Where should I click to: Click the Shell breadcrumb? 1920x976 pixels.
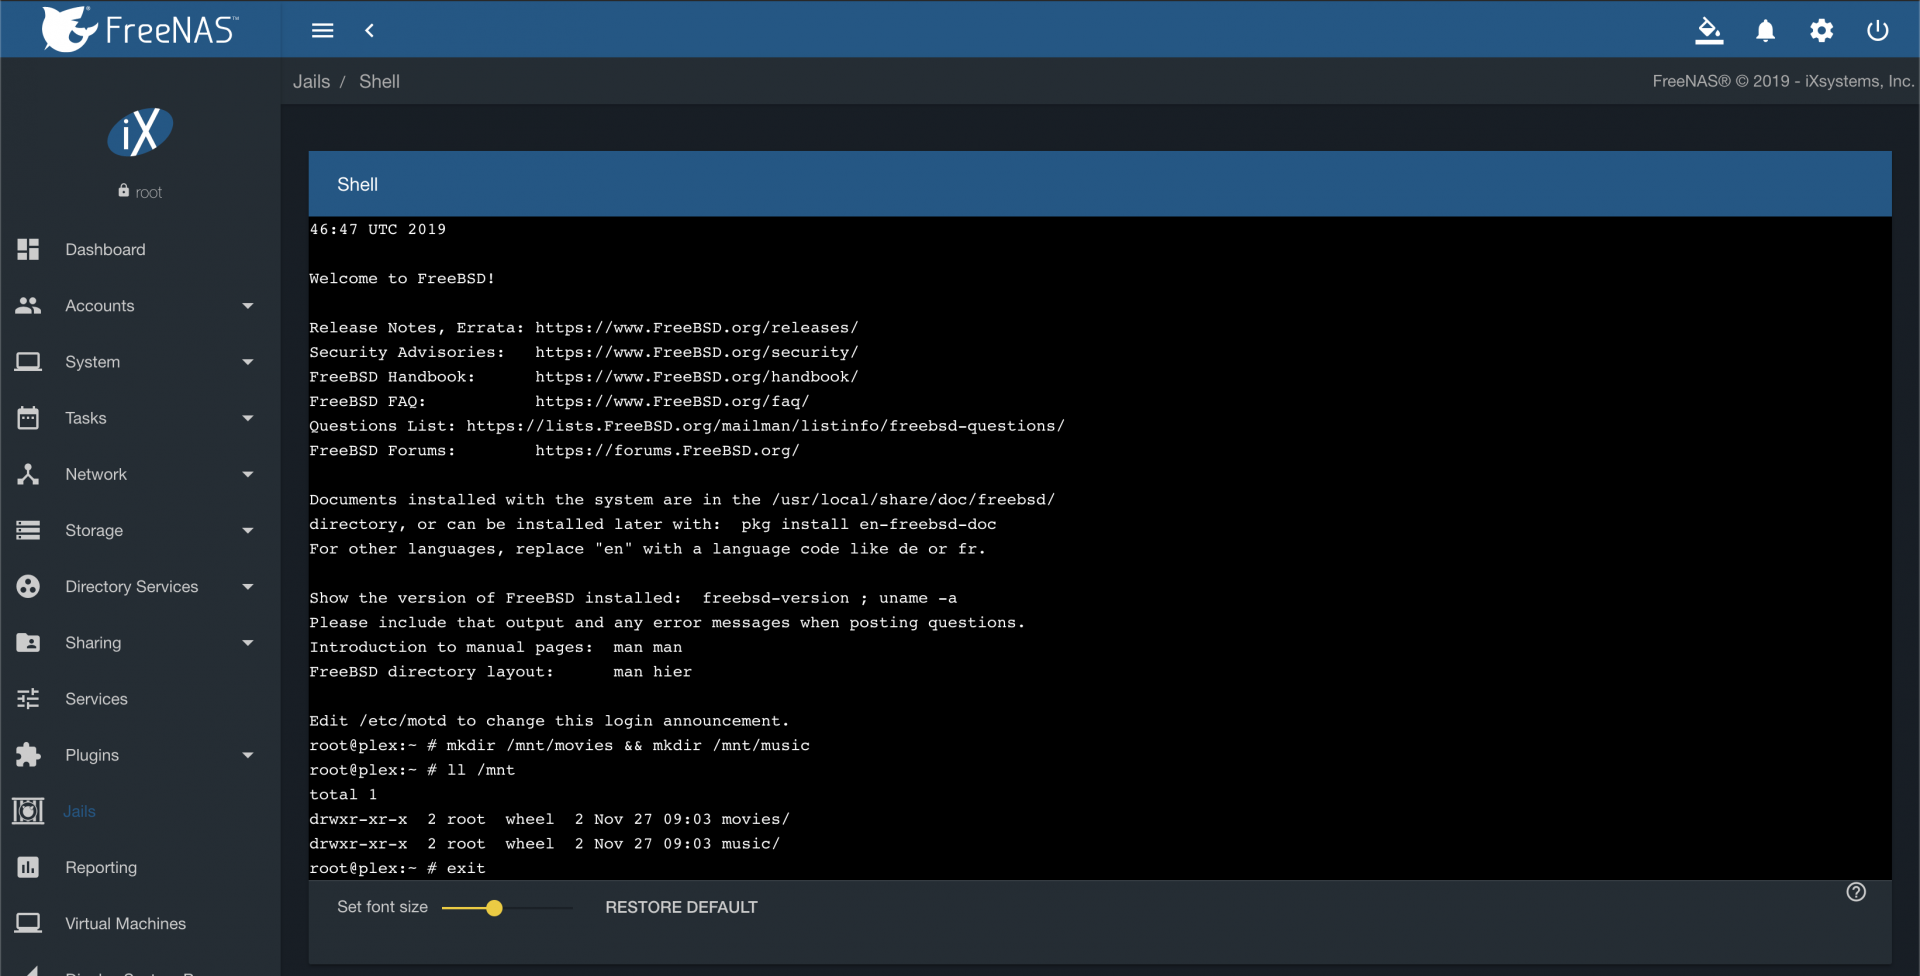379,81
